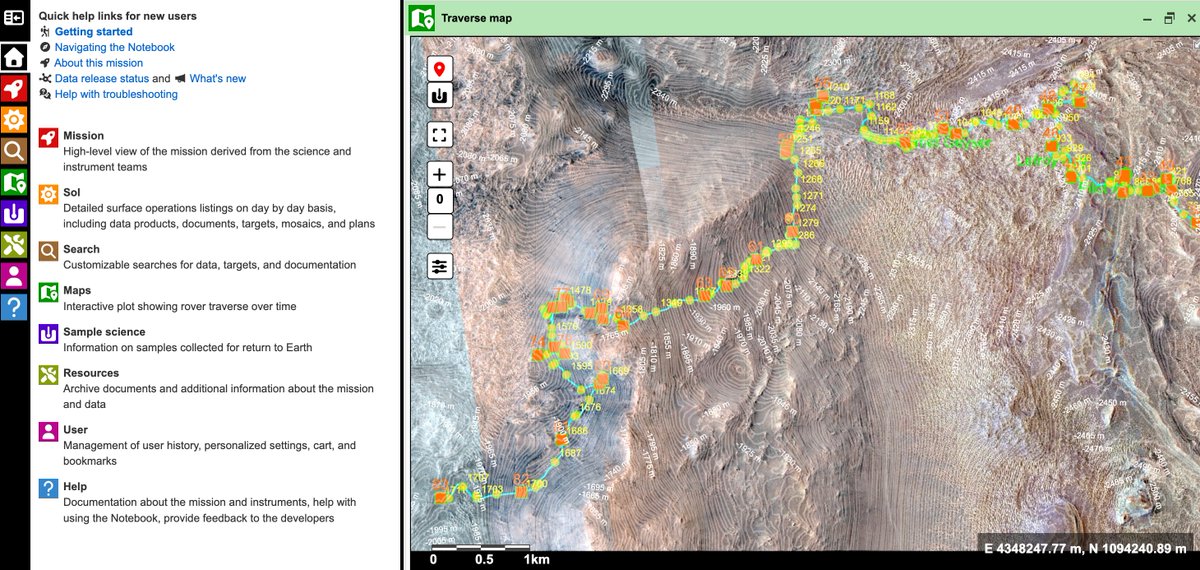Zoom in on the traverse map
1200x570 pixels.
(x=440, y=173)
